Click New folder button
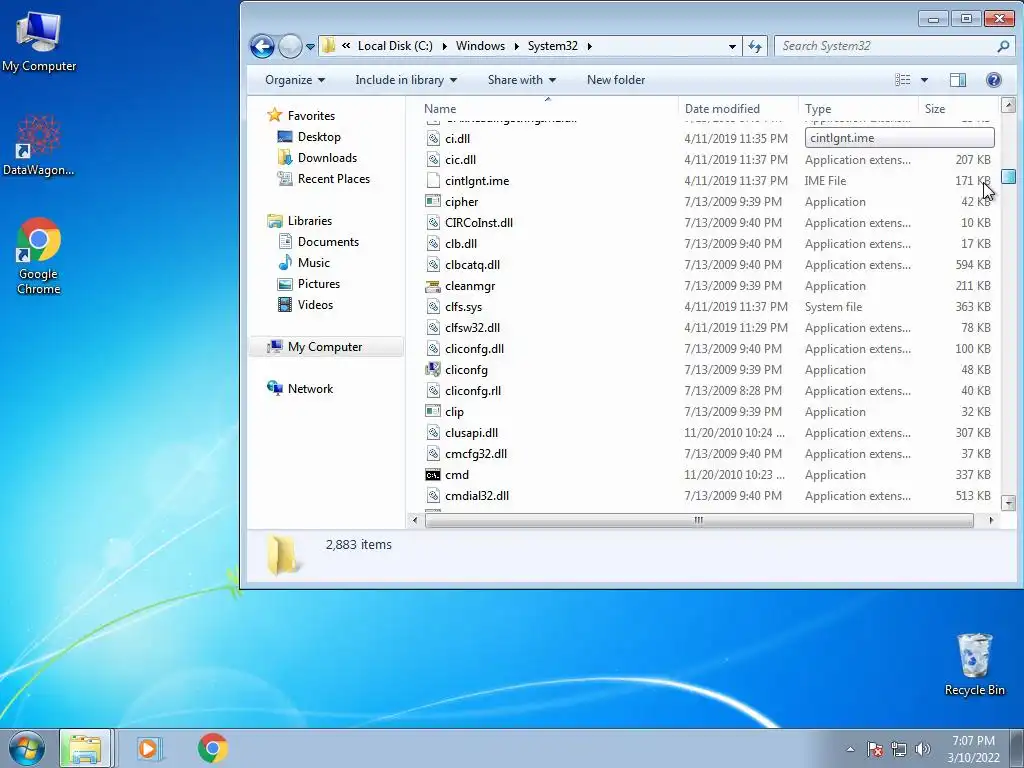Image resolution: width=1024 pixels, height=768 pixels. pos(616,80)
